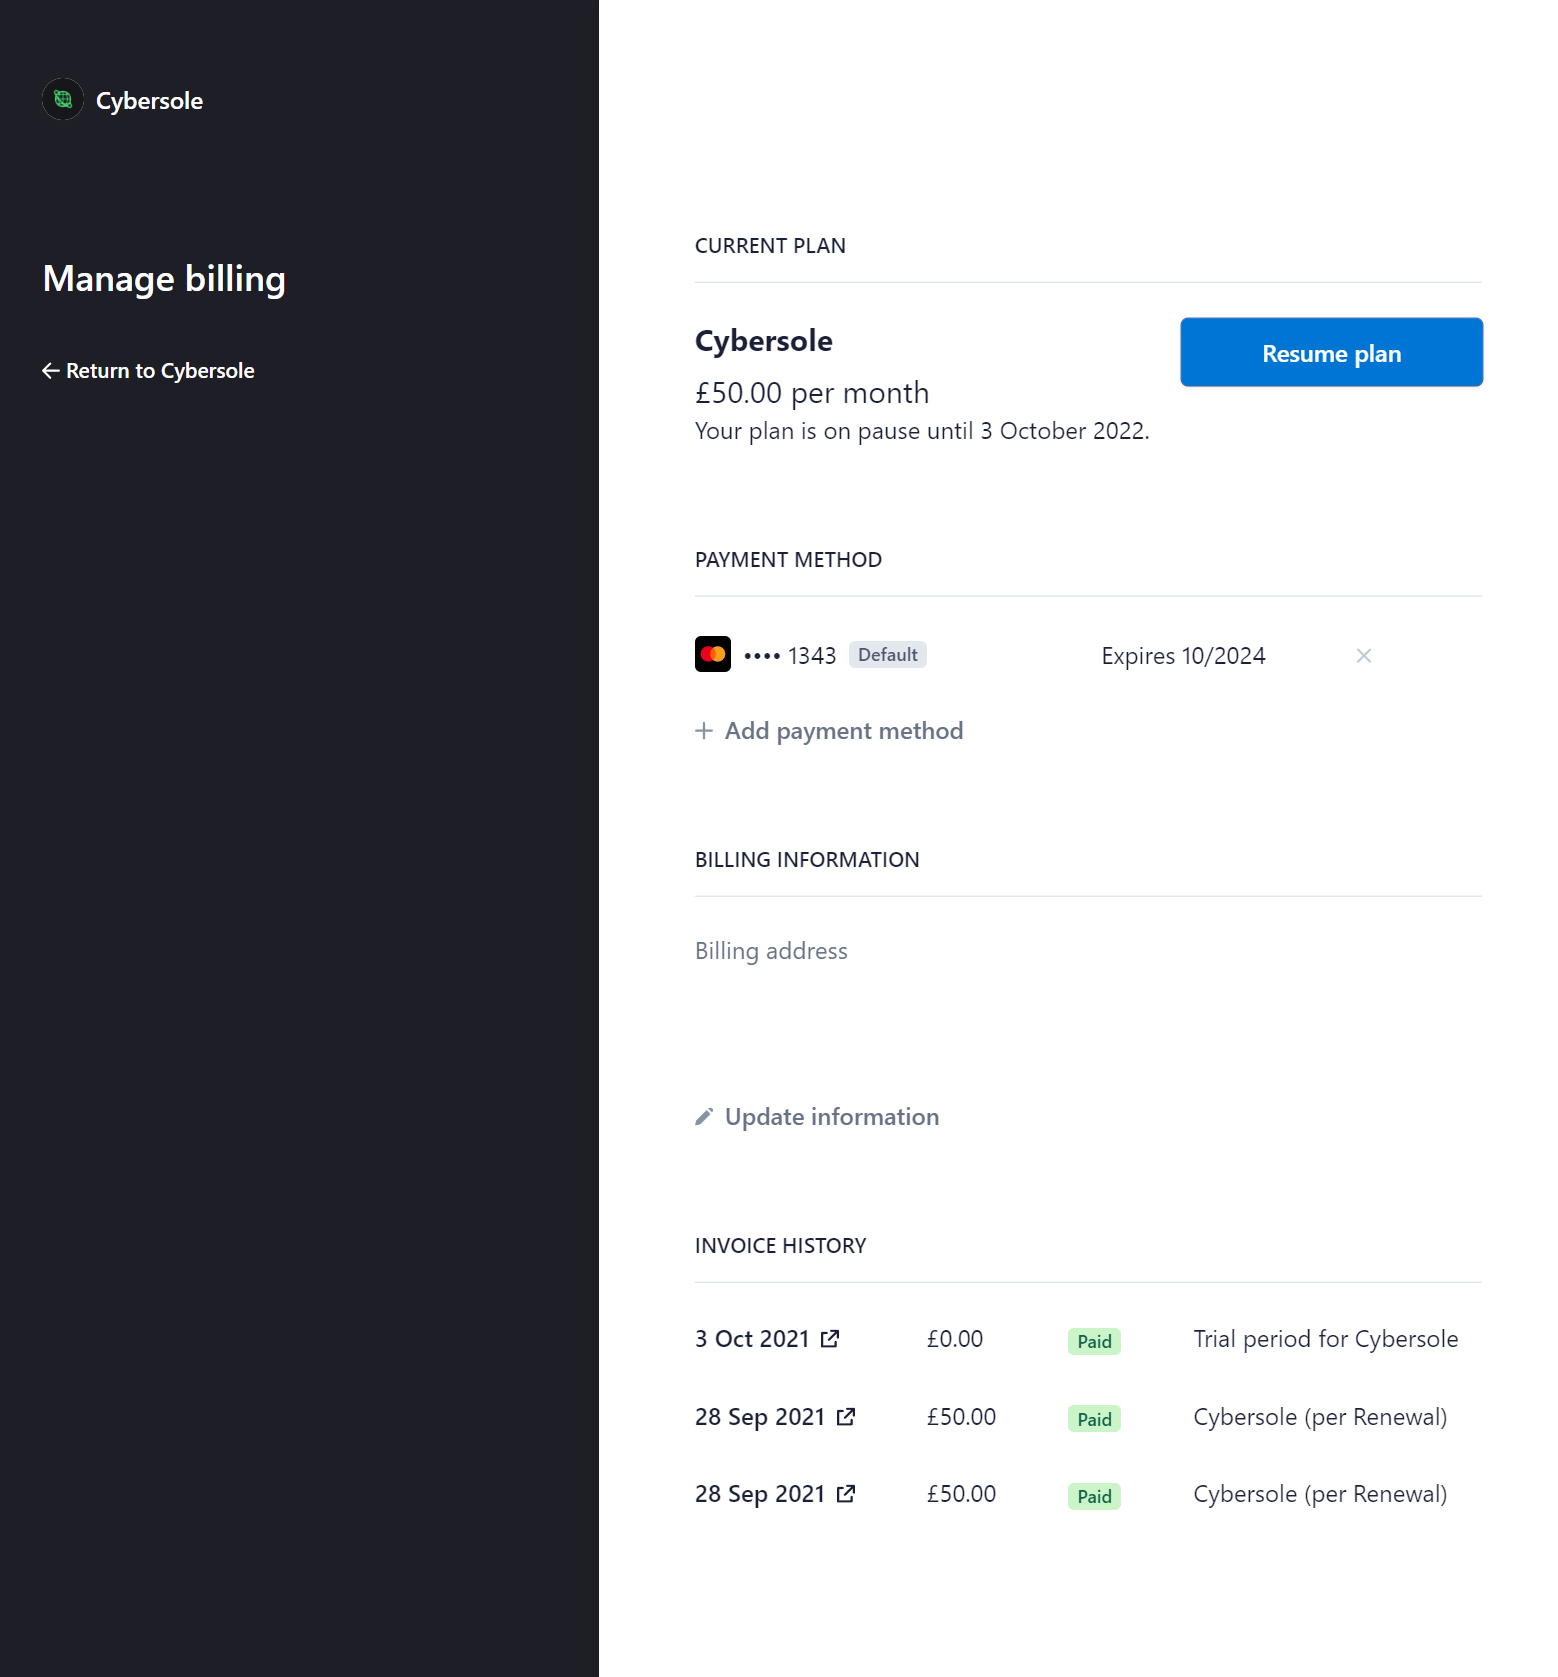Click the BILLING INFORMATION section header
This screenshot has height=1677, width=1558.
[807, 860]
